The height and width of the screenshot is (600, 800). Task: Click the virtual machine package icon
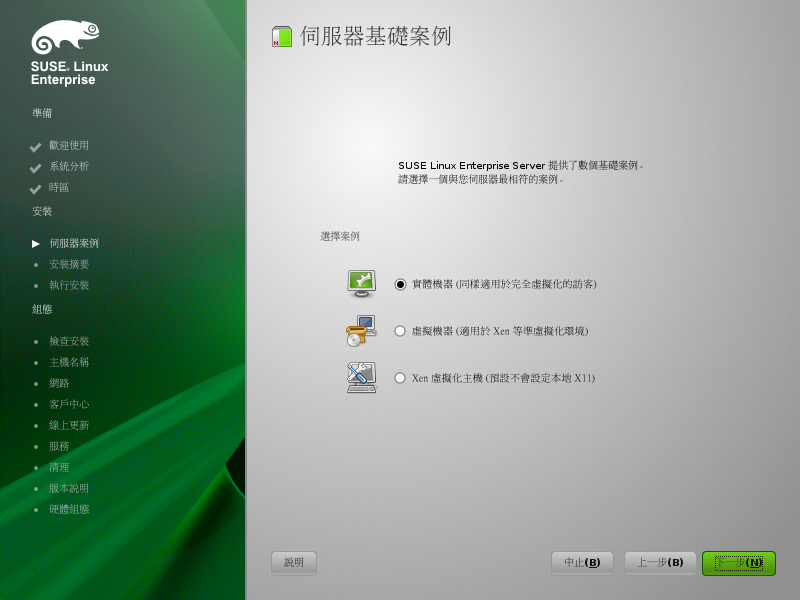coord(361,330)
